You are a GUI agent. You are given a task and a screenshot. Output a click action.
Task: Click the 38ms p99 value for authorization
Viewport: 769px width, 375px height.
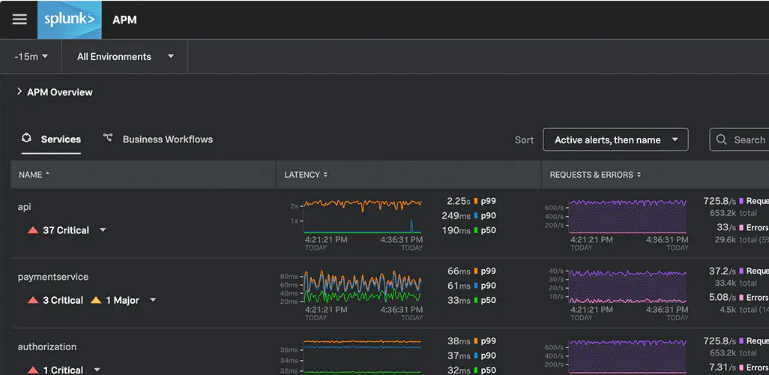point(459,341)
